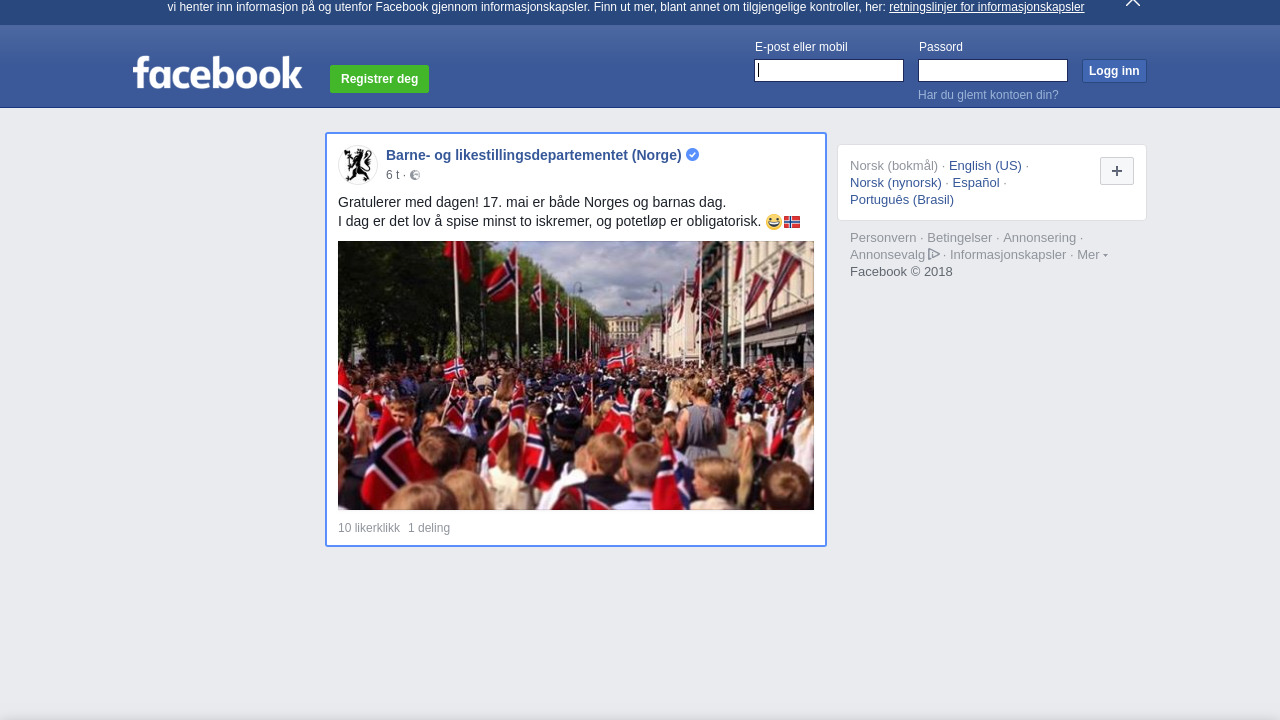Close the cookie notice banner
Image resolution: width=1280 pixels, height=720 pixels.
(x=1132, y=3)
